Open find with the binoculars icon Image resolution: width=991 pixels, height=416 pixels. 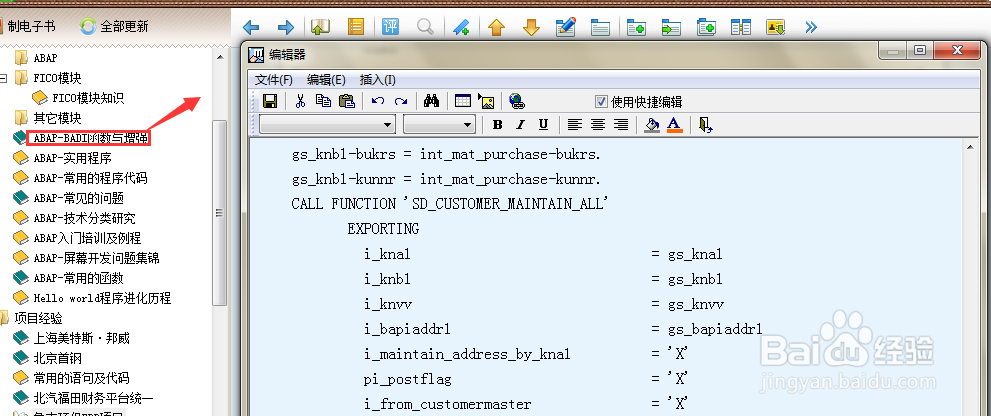click(432, 101)
